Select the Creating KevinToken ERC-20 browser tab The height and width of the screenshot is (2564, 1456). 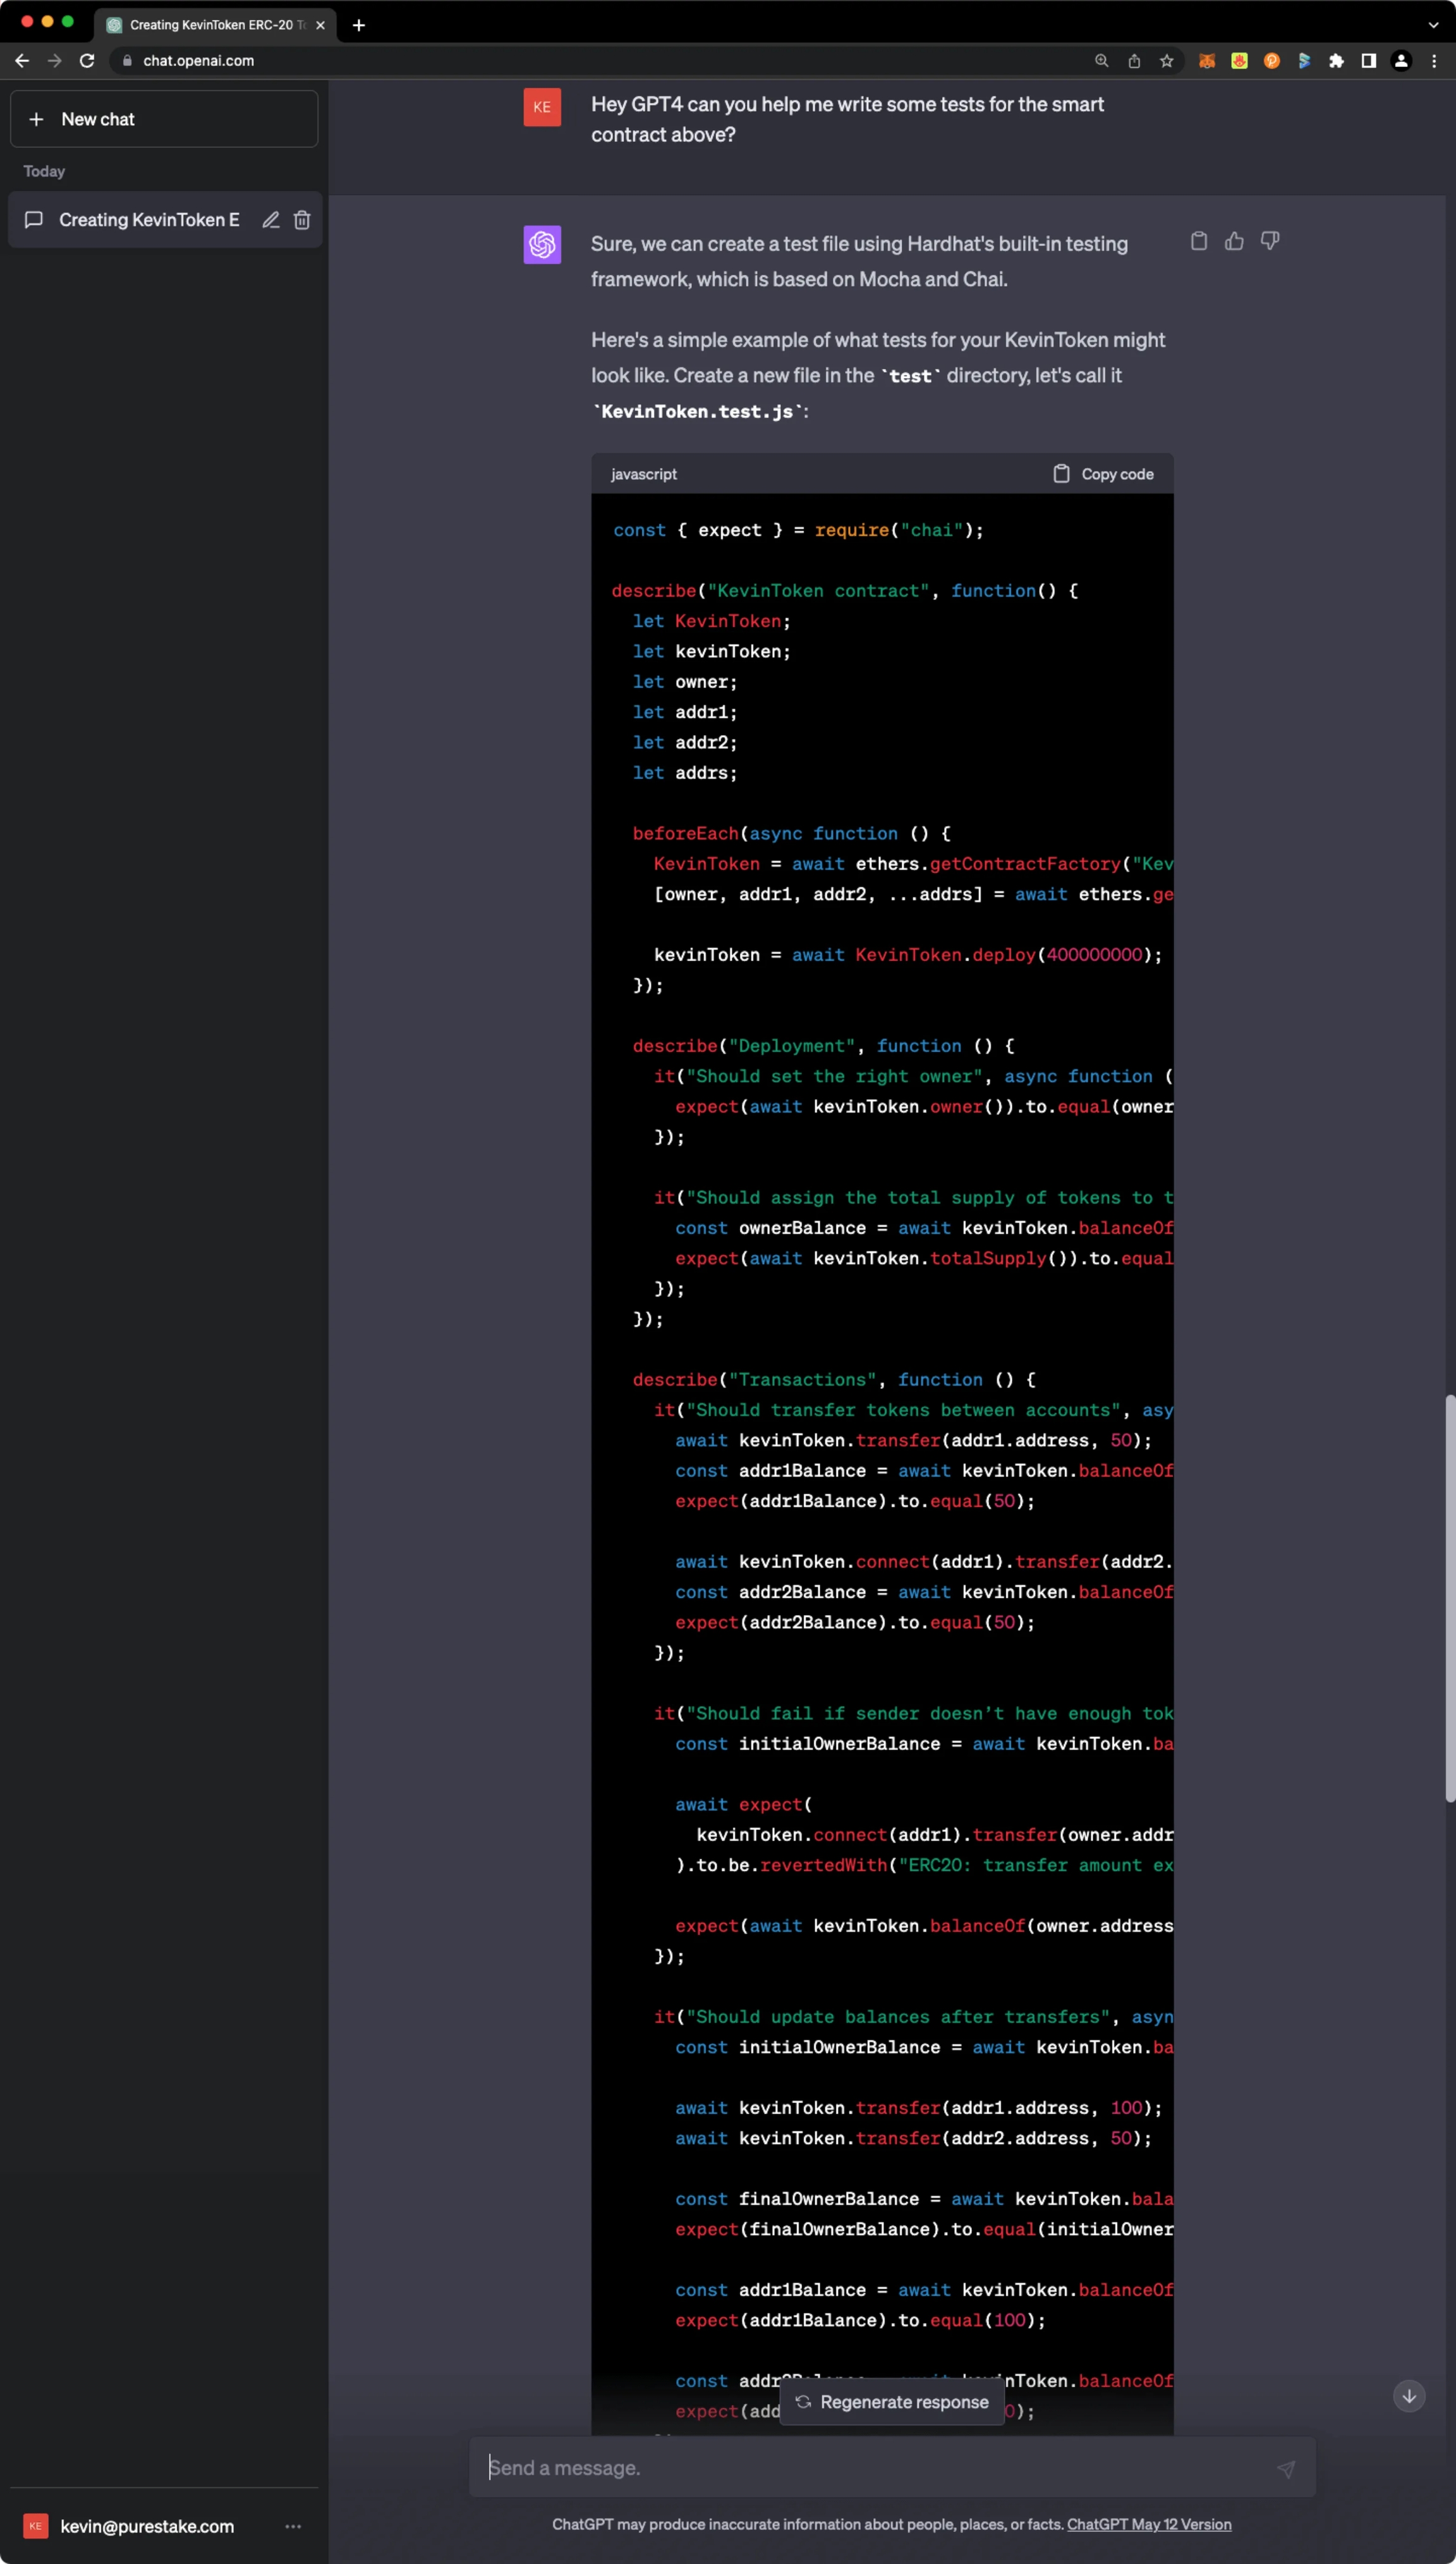pyautogui.click(x=210, y=25)
